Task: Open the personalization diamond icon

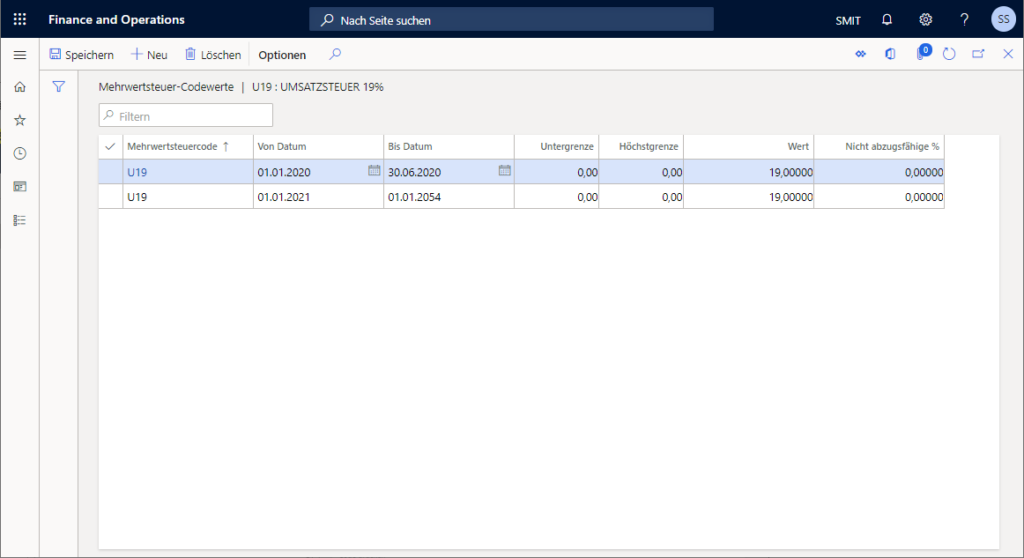Action: pos(861,54)
